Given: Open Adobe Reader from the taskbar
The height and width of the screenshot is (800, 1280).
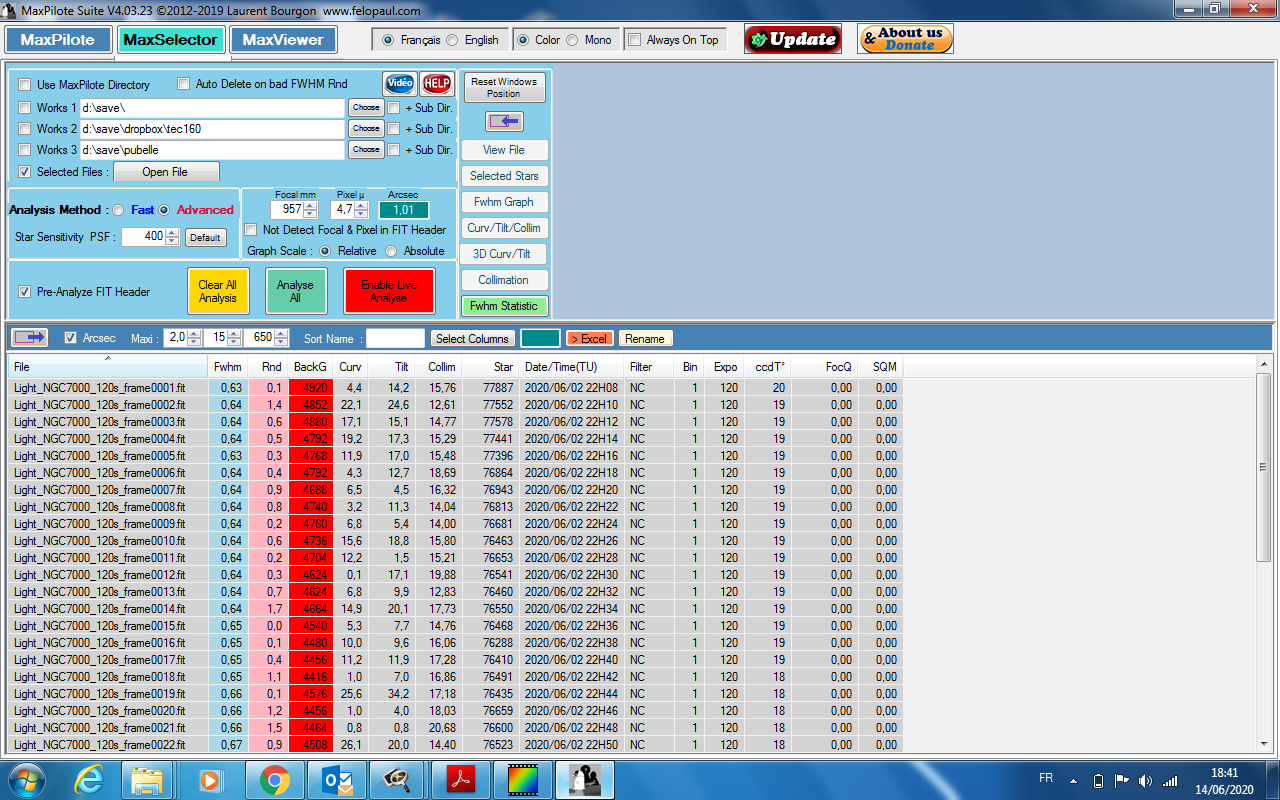Looking at the screenshot, I should pos(459,780).
